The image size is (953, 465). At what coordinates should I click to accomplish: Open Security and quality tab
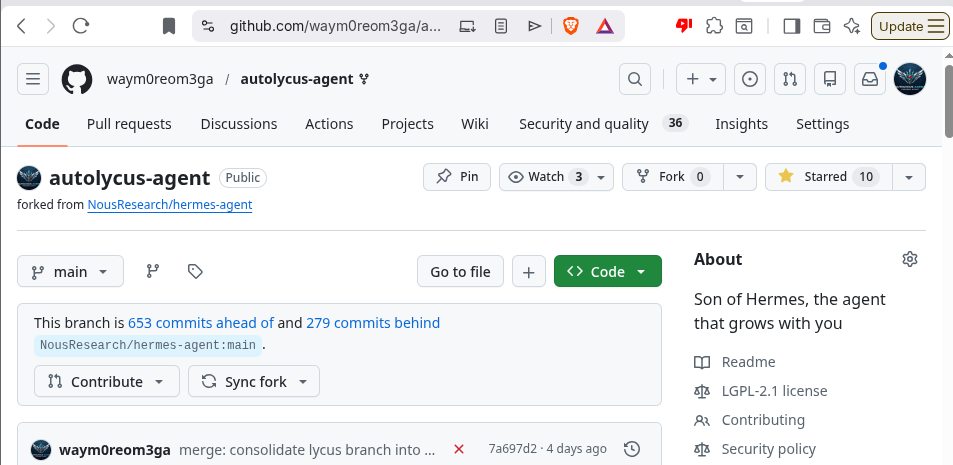[603, 124]
